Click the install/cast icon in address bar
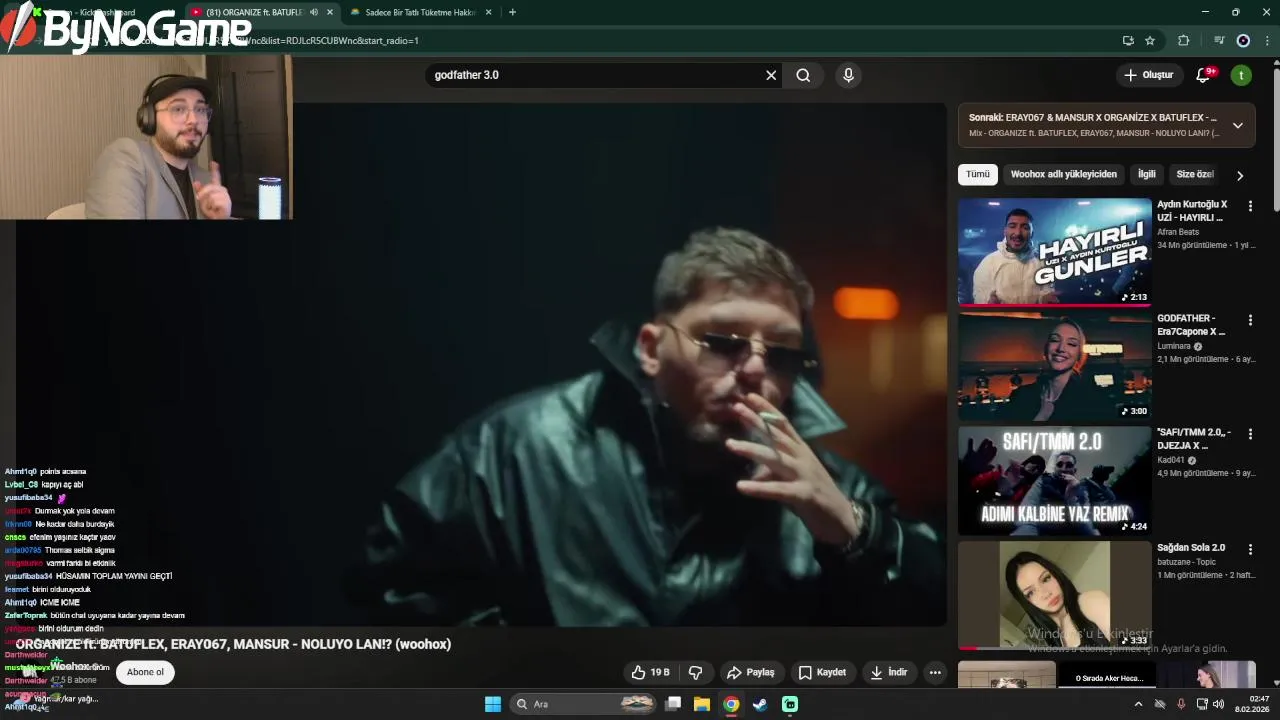1280x720 pixels. [1128, 41]
